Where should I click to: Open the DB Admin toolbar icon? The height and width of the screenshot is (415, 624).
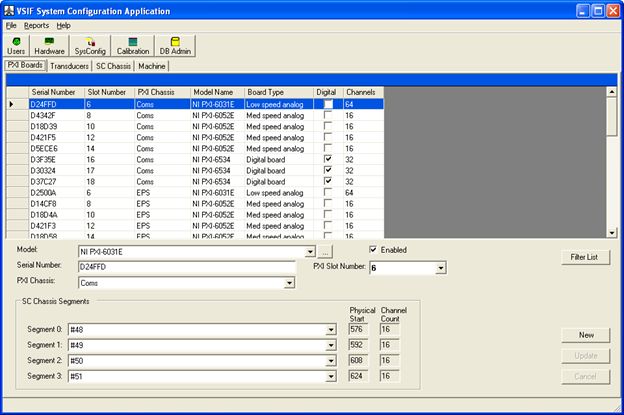[175, 46]
